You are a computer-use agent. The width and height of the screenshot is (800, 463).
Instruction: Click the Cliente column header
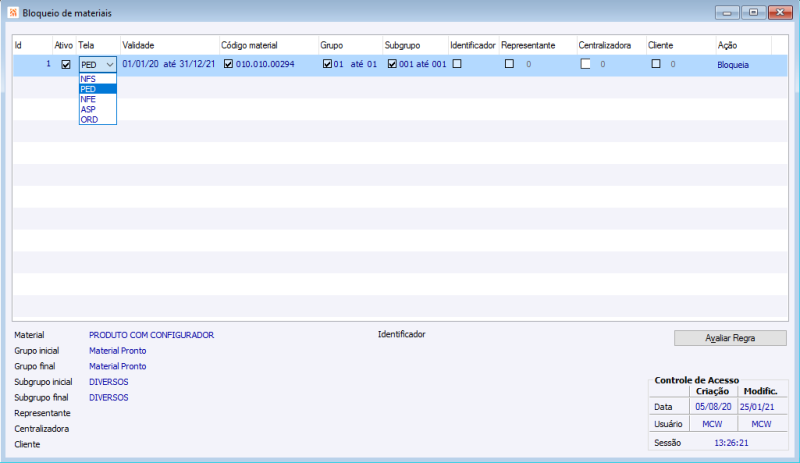[681, 45]
